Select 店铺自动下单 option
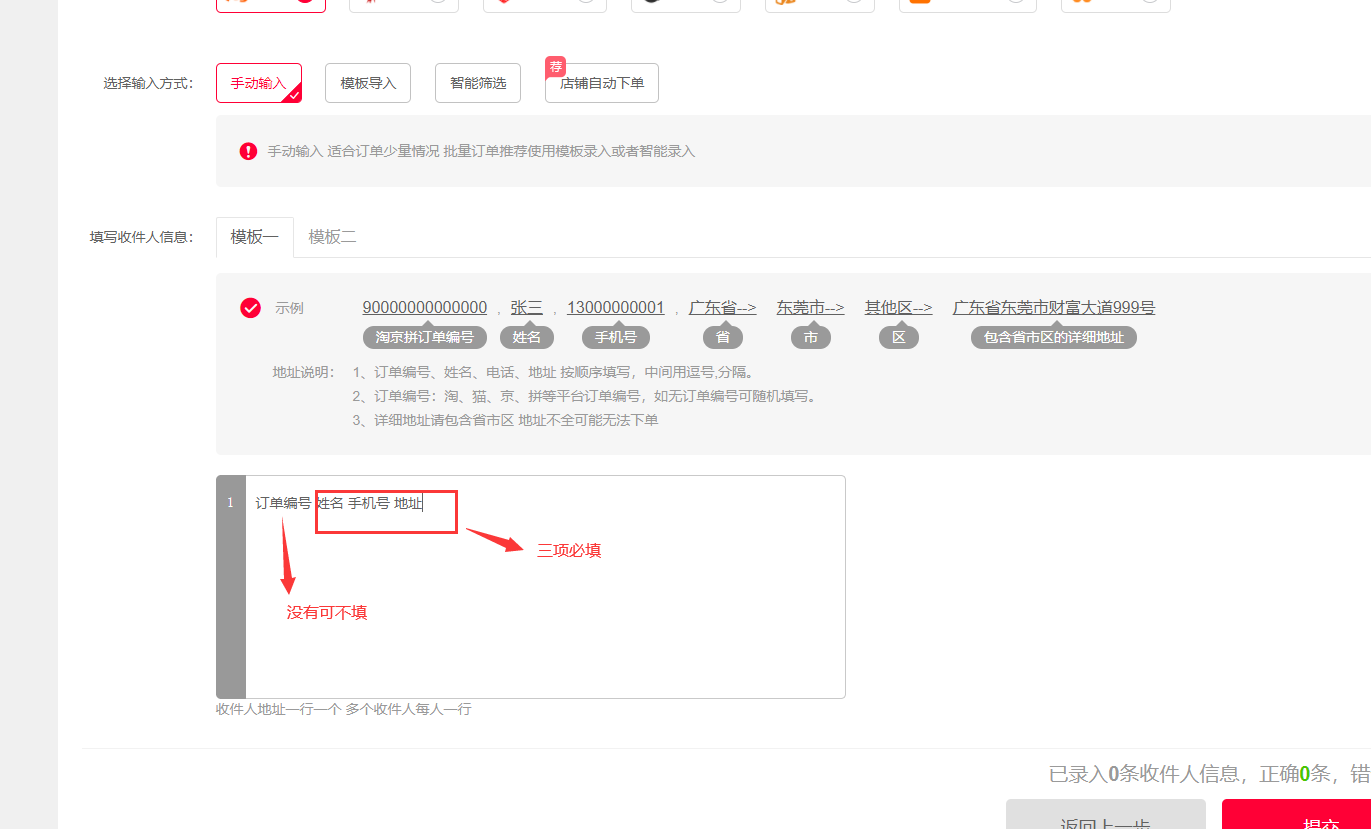 click(x=602, y=84)
